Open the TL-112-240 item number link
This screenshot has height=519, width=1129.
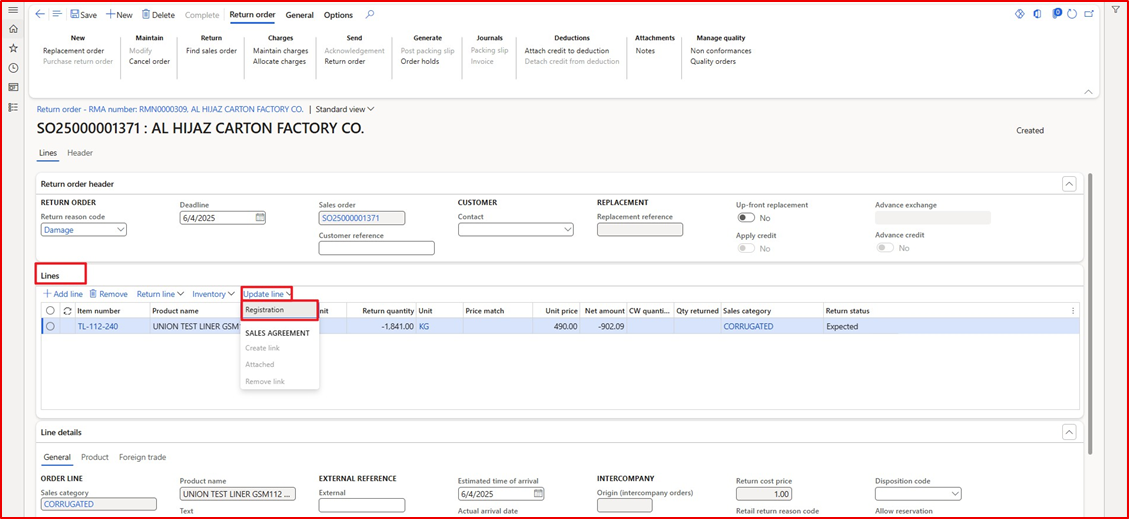pyautogui.click(x=98, y=326)
